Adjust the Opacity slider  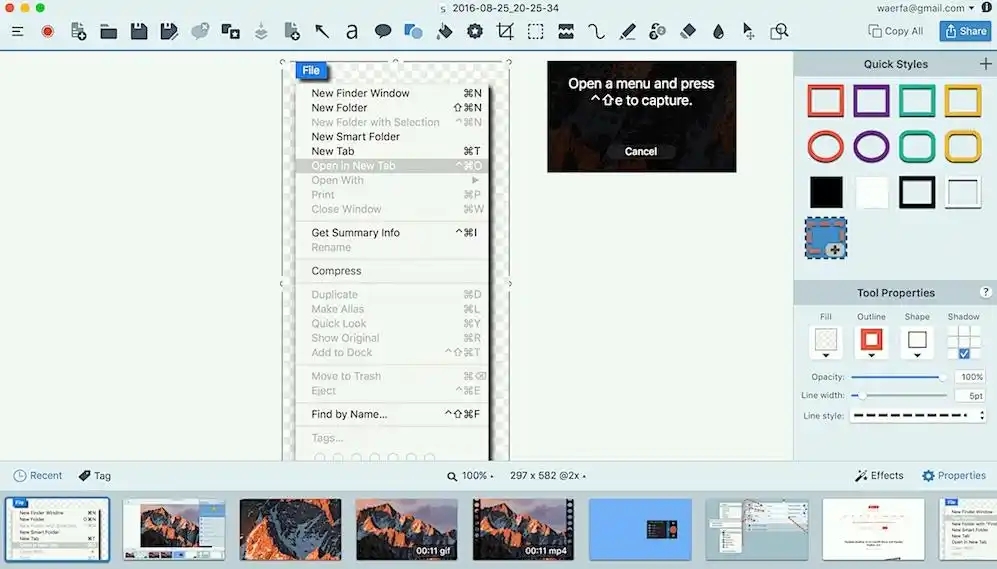pos(899,377)
